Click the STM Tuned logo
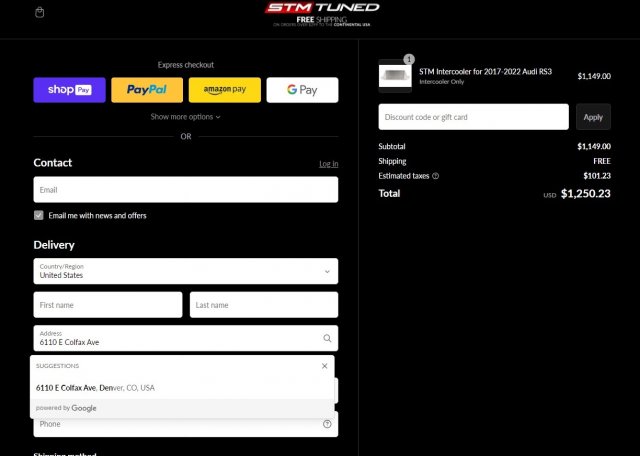The width and height of the screenshot is (640, 456). pyautogui.click(x=322, y=8)
